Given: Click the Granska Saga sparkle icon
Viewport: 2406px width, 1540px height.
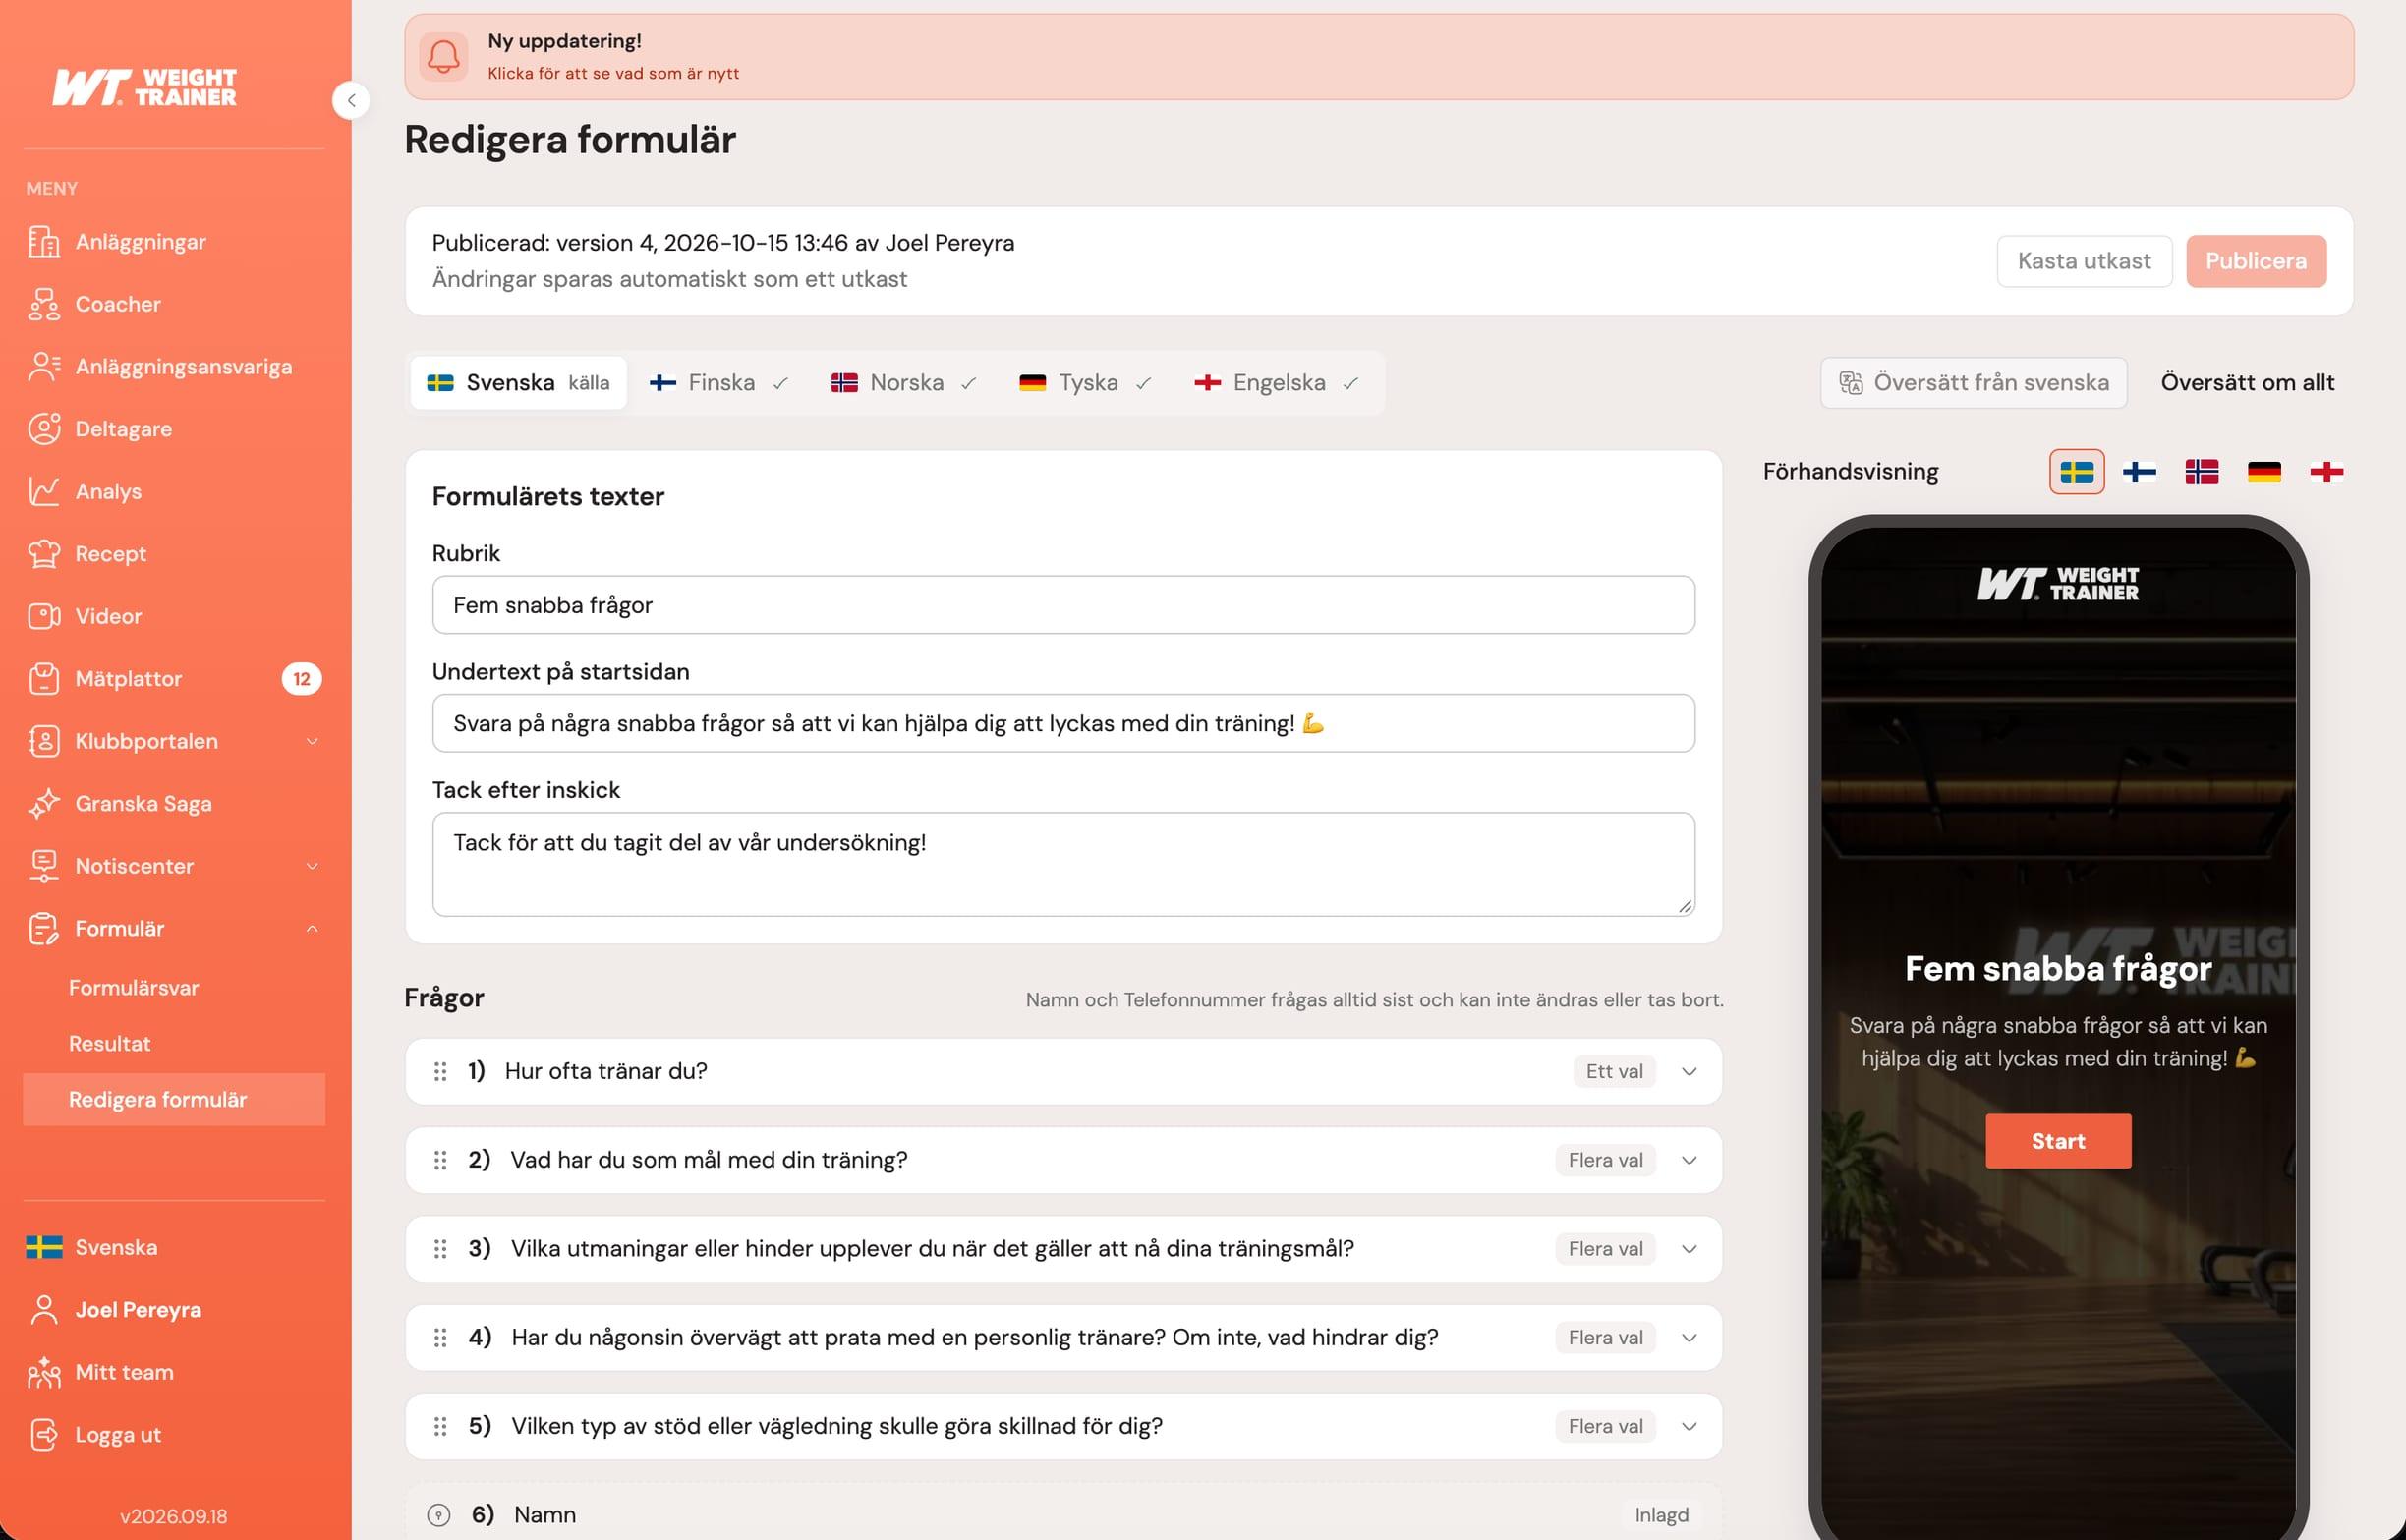Looking at the screenshot, I should point(44,803).
